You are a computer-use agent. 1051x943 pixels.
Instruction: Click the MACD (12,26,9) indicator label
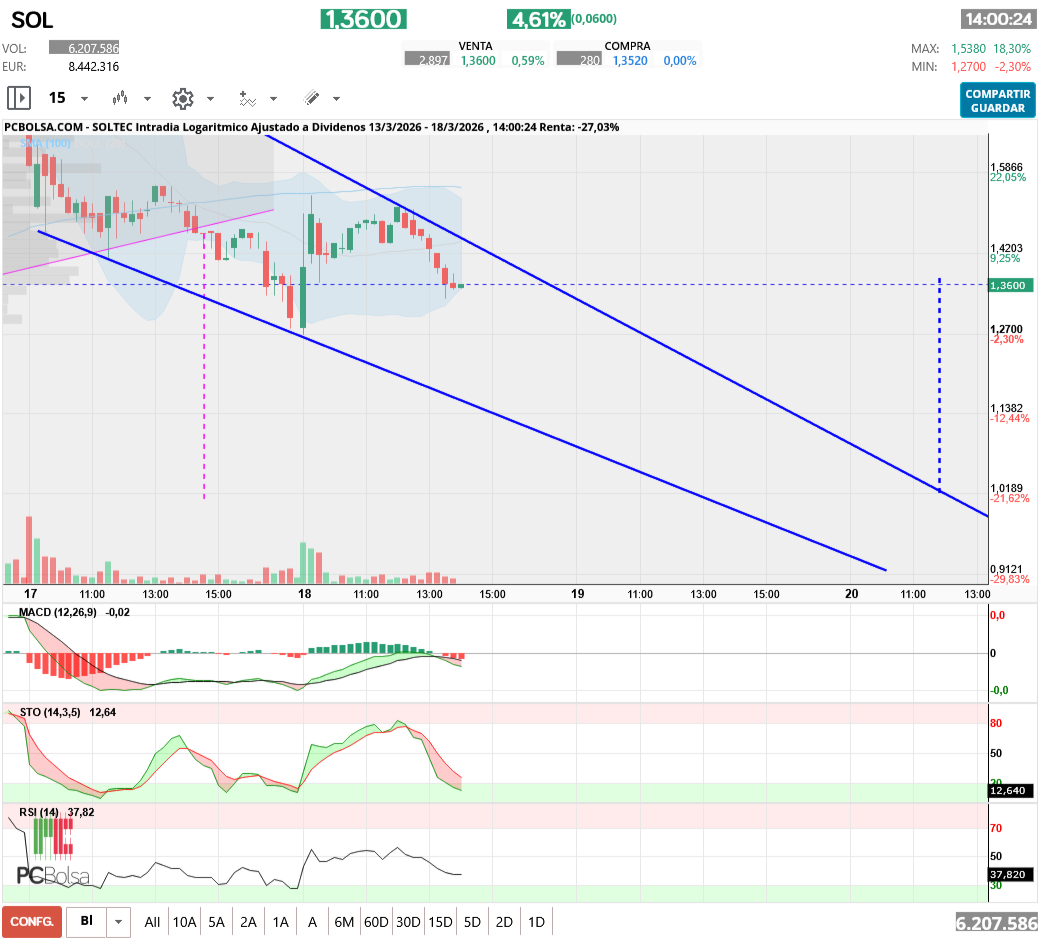(x=56, y=612)
